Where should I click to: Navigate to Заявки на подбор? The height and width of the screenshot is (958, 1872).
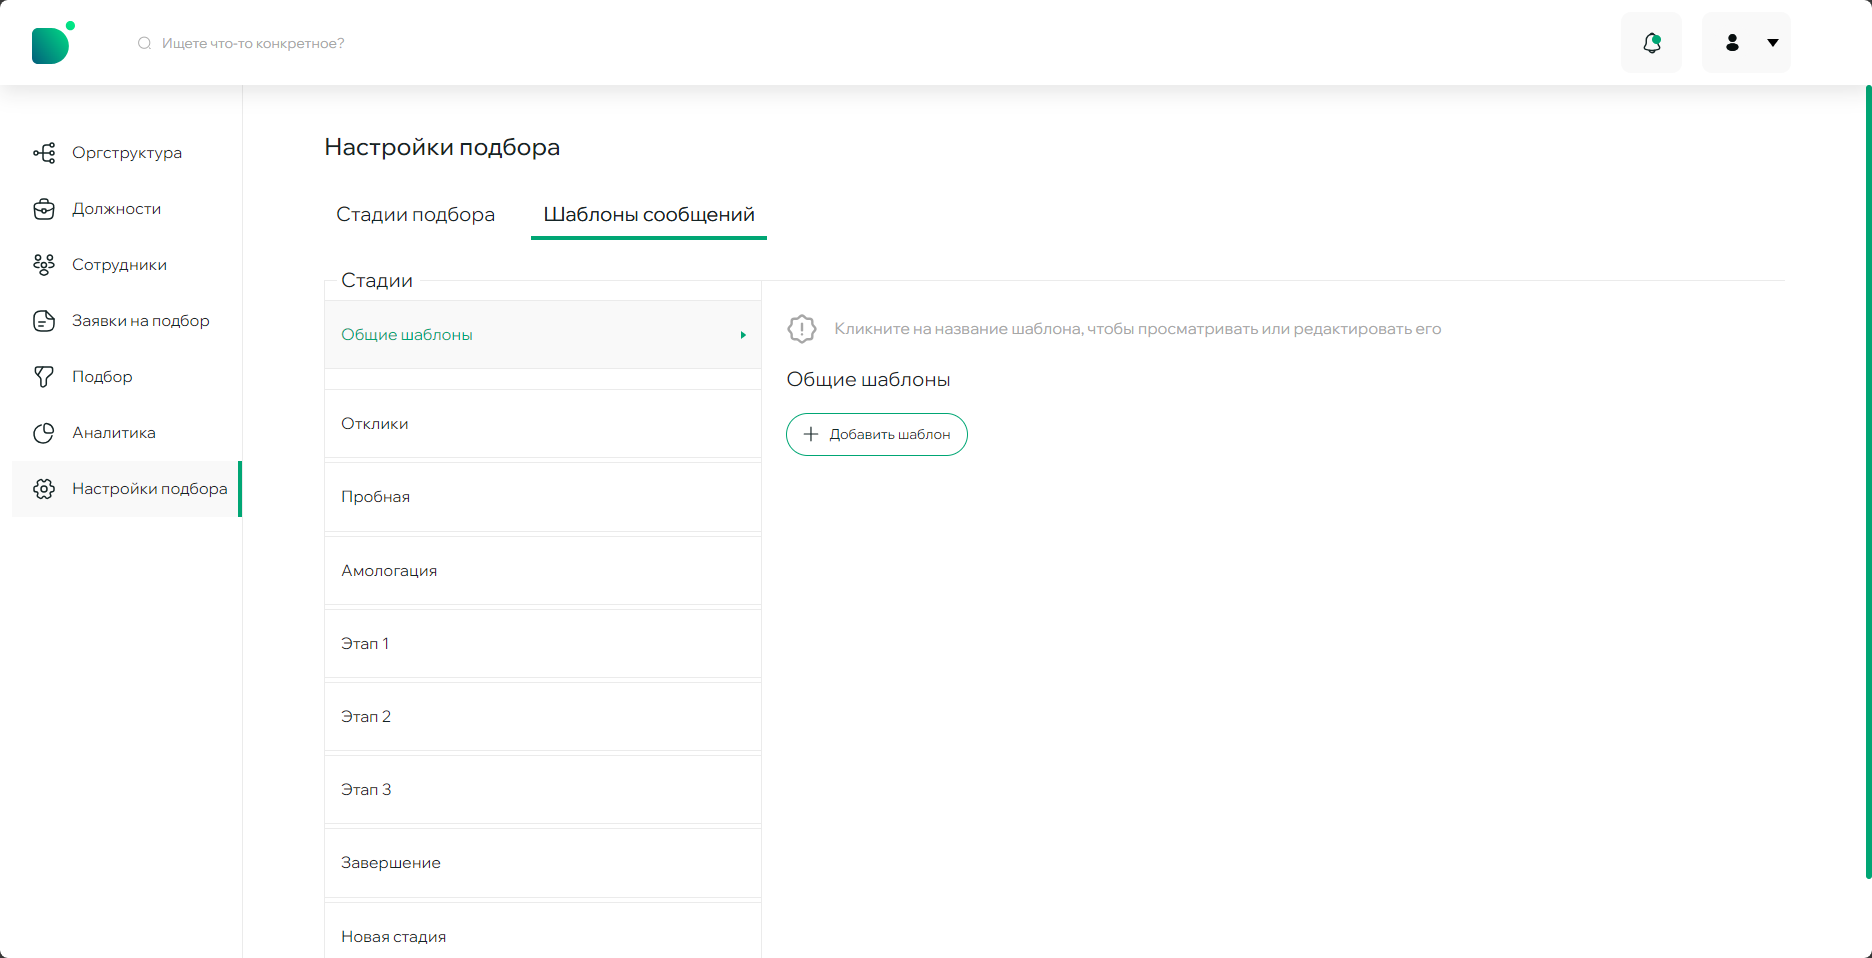pyautogui.click(x=126, y=321)
